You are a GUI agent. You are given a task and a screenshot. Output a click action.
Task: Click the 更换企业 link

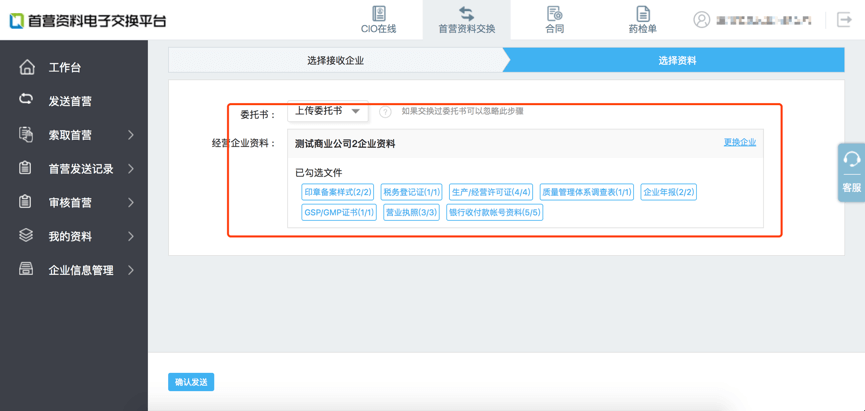click(740, 142)
